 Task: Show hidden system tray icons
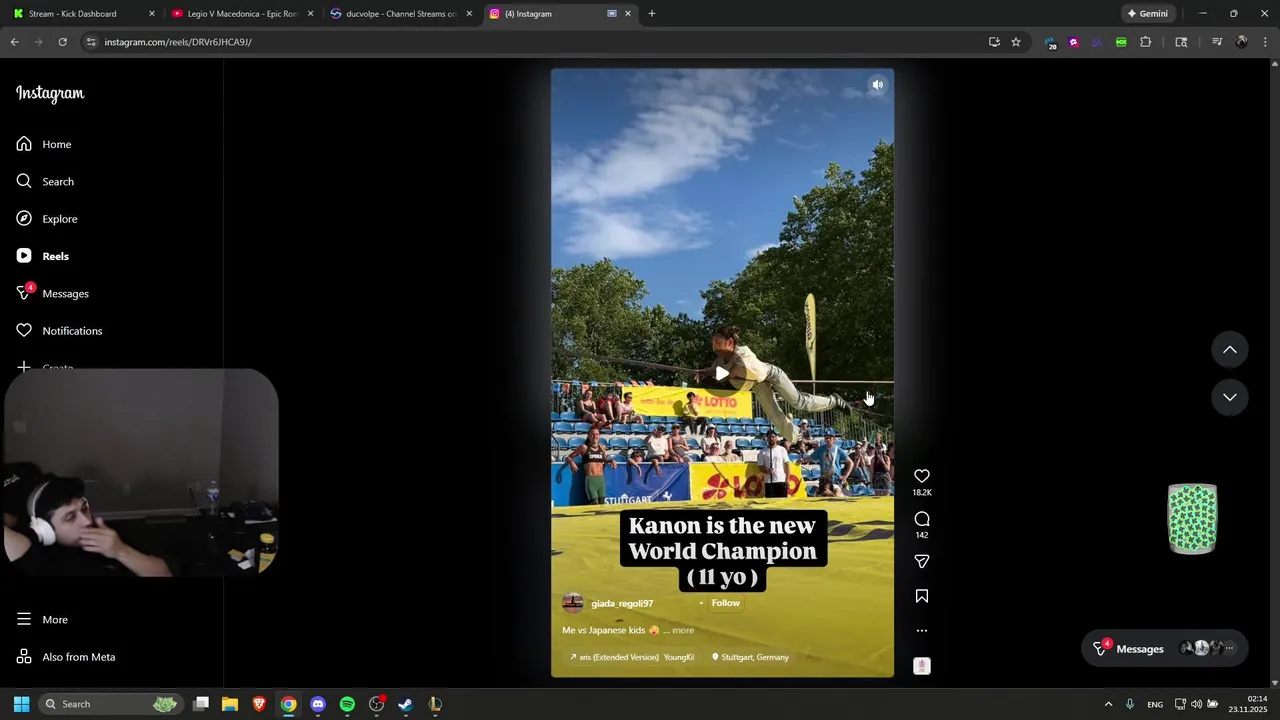1108,704
